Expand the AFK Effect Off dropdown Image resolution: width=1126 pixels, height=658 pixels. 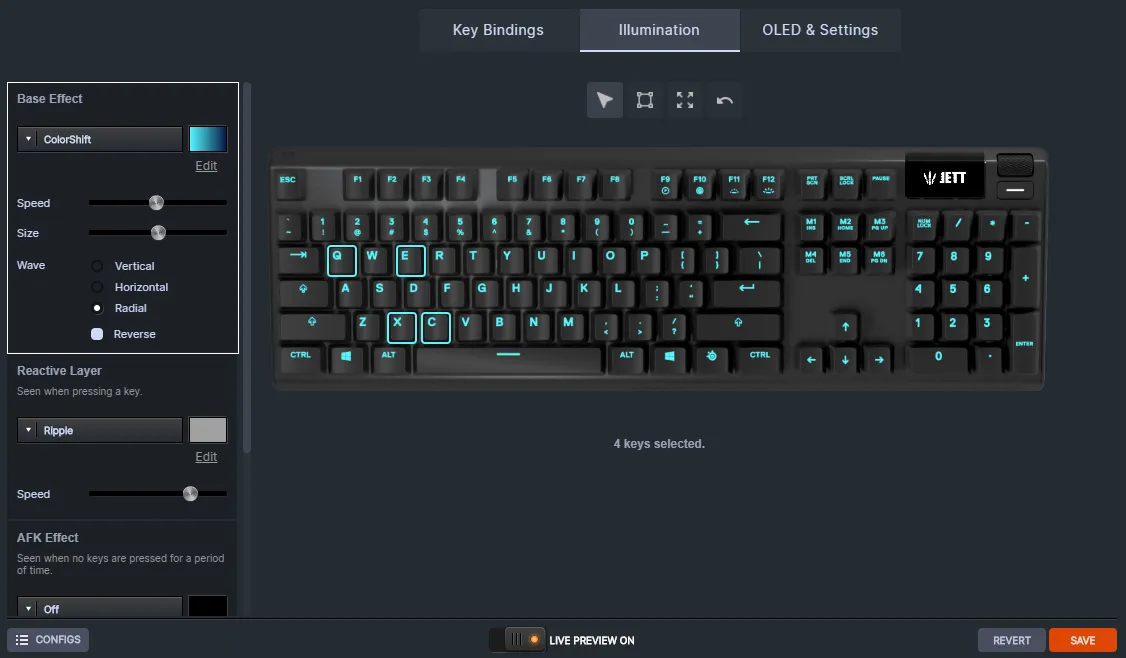tap(100, 608)
